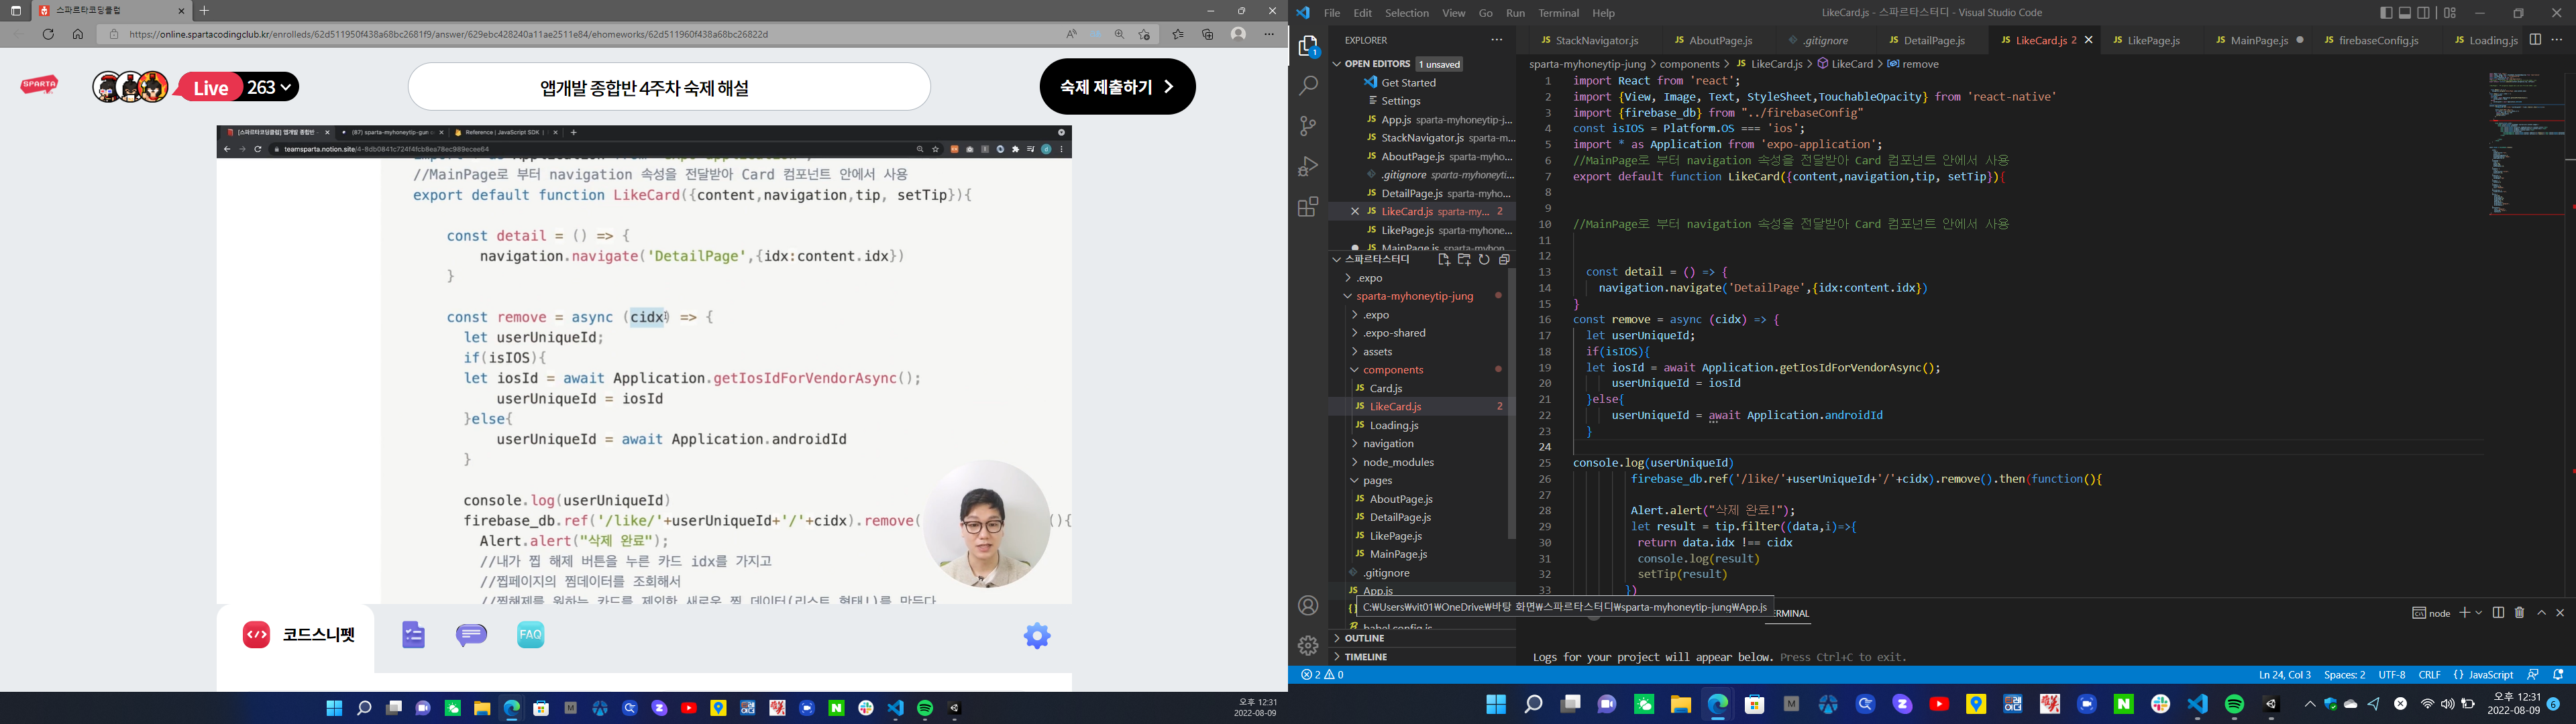Open the Selection menu in VS Code
Image resolution: width=2576 pixels, height=724 pixels.
pos(1406,13)
